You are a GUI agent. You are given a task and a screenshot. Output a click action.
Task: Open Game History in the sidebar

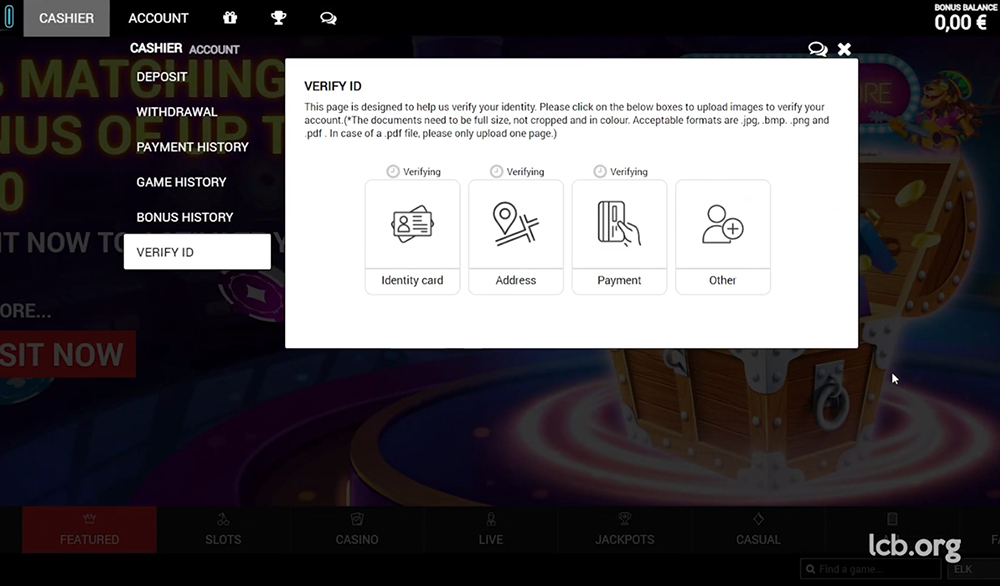point(181,182)
